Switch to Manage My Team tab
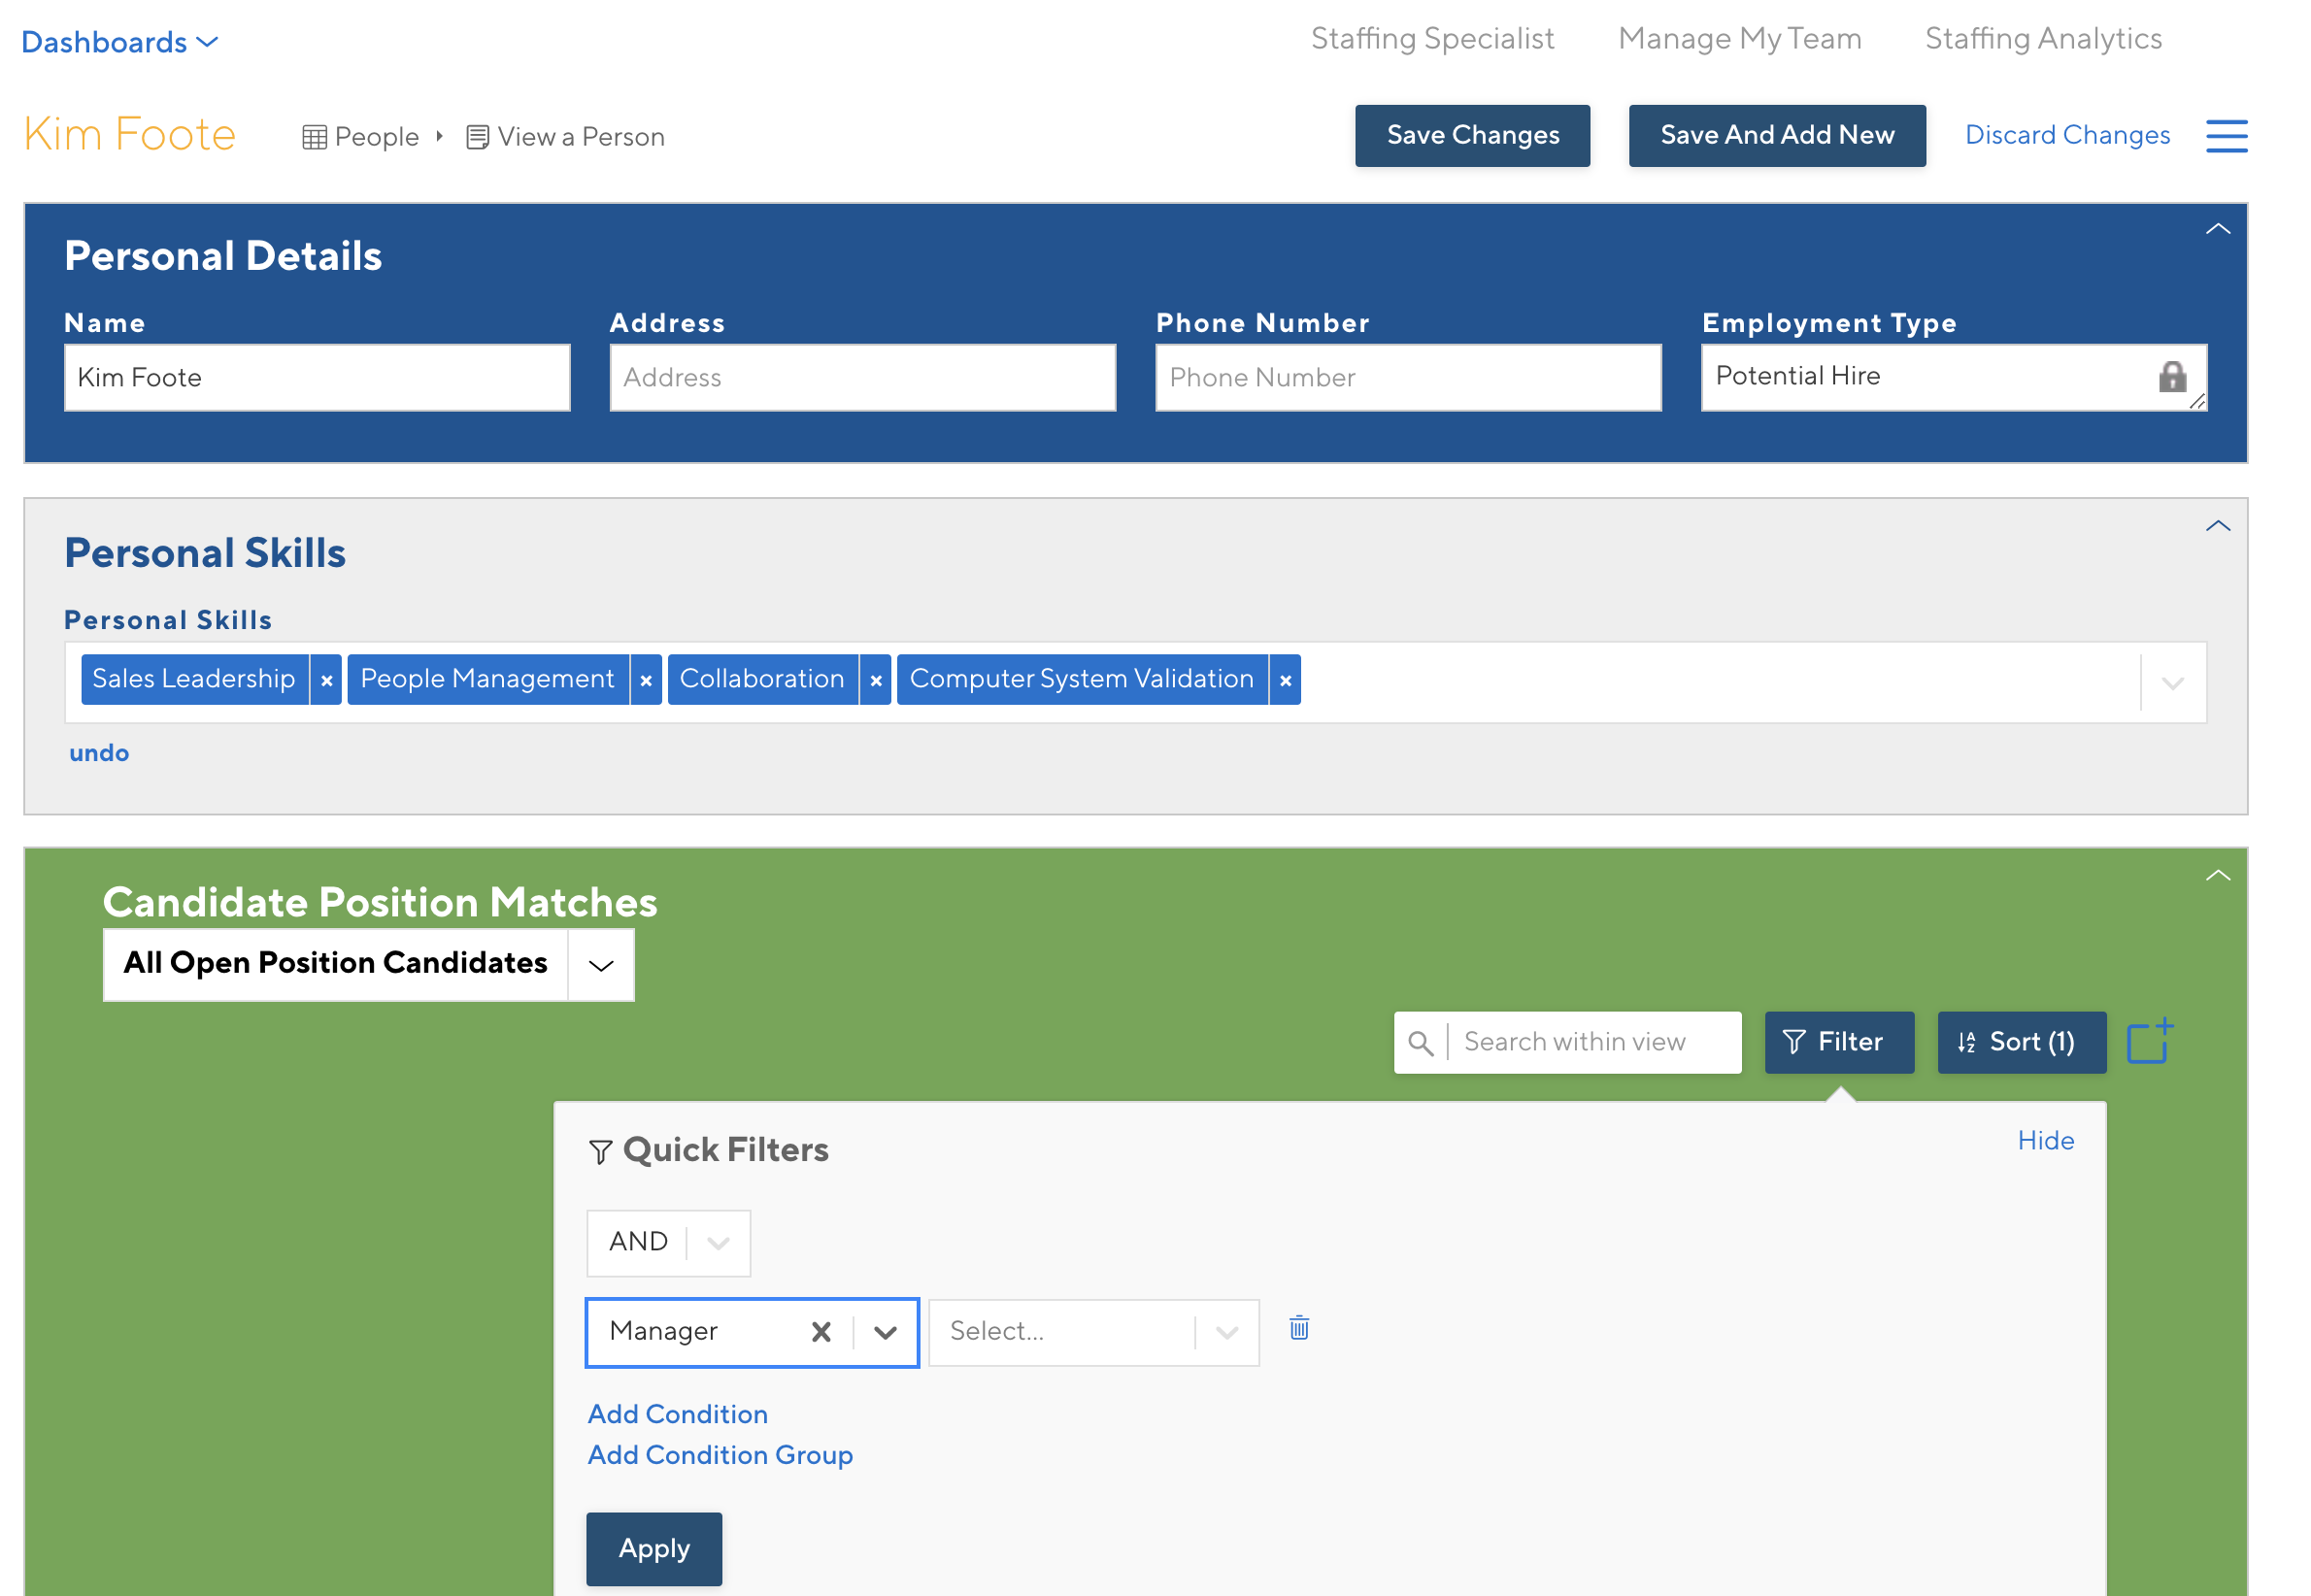This screenshot has height=1596, width=2311. 1739,38
